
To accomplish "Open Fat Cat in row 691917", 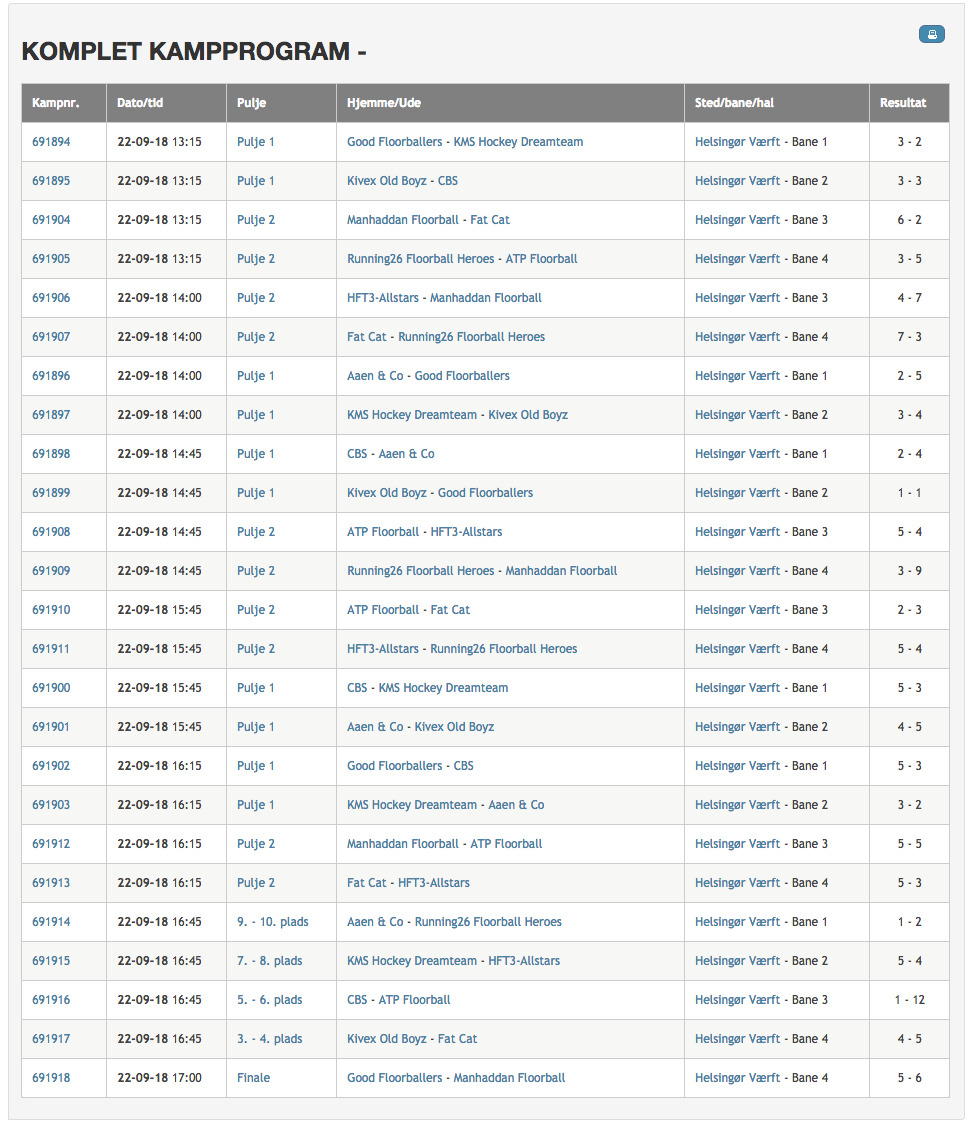I will [457, 1039].
